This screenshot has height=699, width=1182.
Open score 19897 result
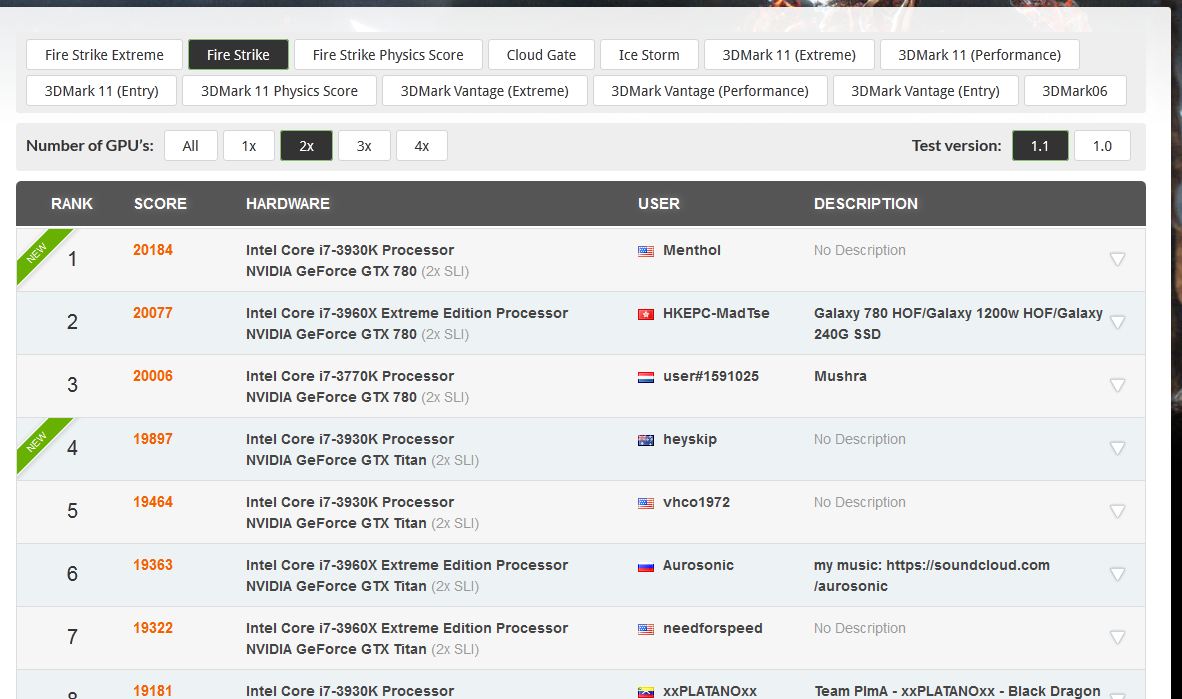pyautogui.click(x=153, y=439)
